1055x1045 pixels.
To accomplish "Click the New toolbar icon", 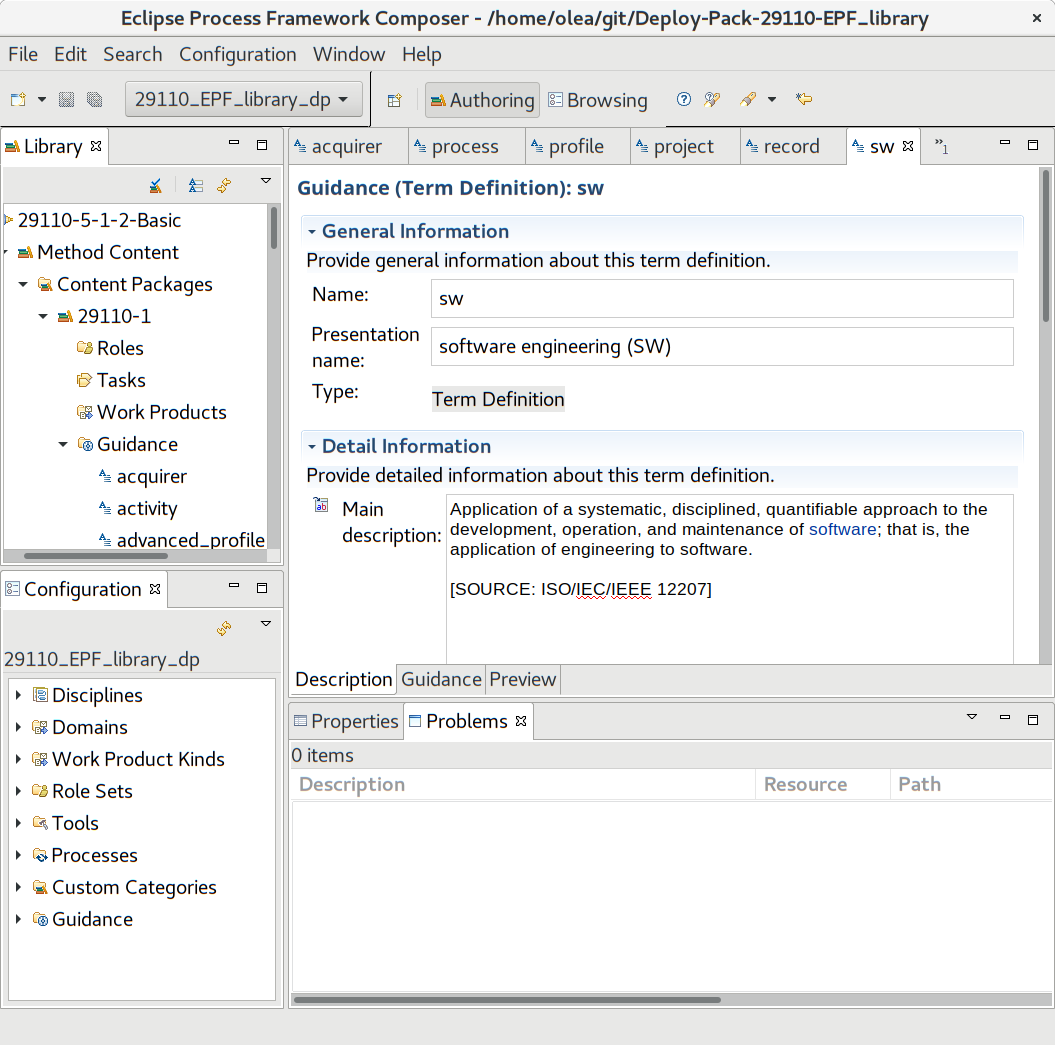I will (18, 100).
